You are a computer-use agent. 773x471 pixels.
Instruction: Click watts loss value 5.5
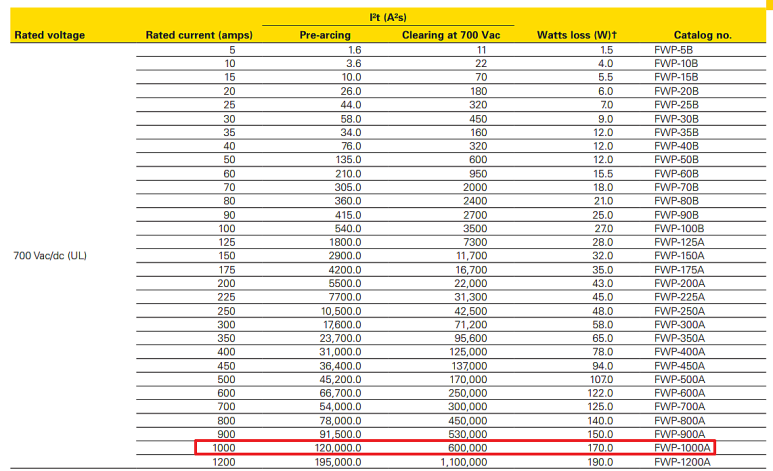(606, 77)
